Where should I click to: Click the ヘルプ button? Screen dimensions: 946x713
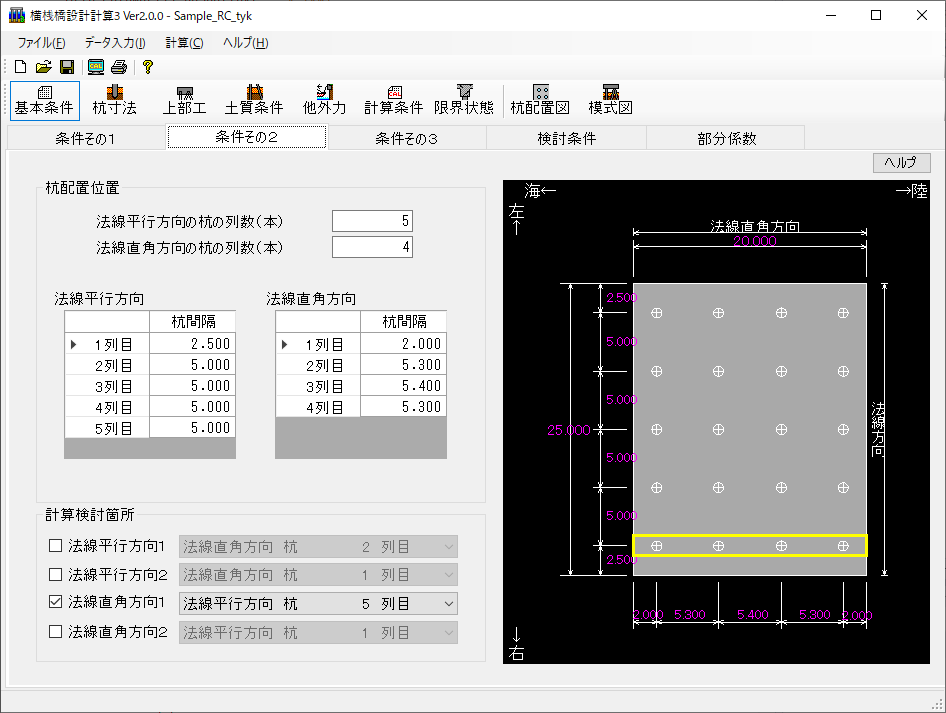coord(901,162)
